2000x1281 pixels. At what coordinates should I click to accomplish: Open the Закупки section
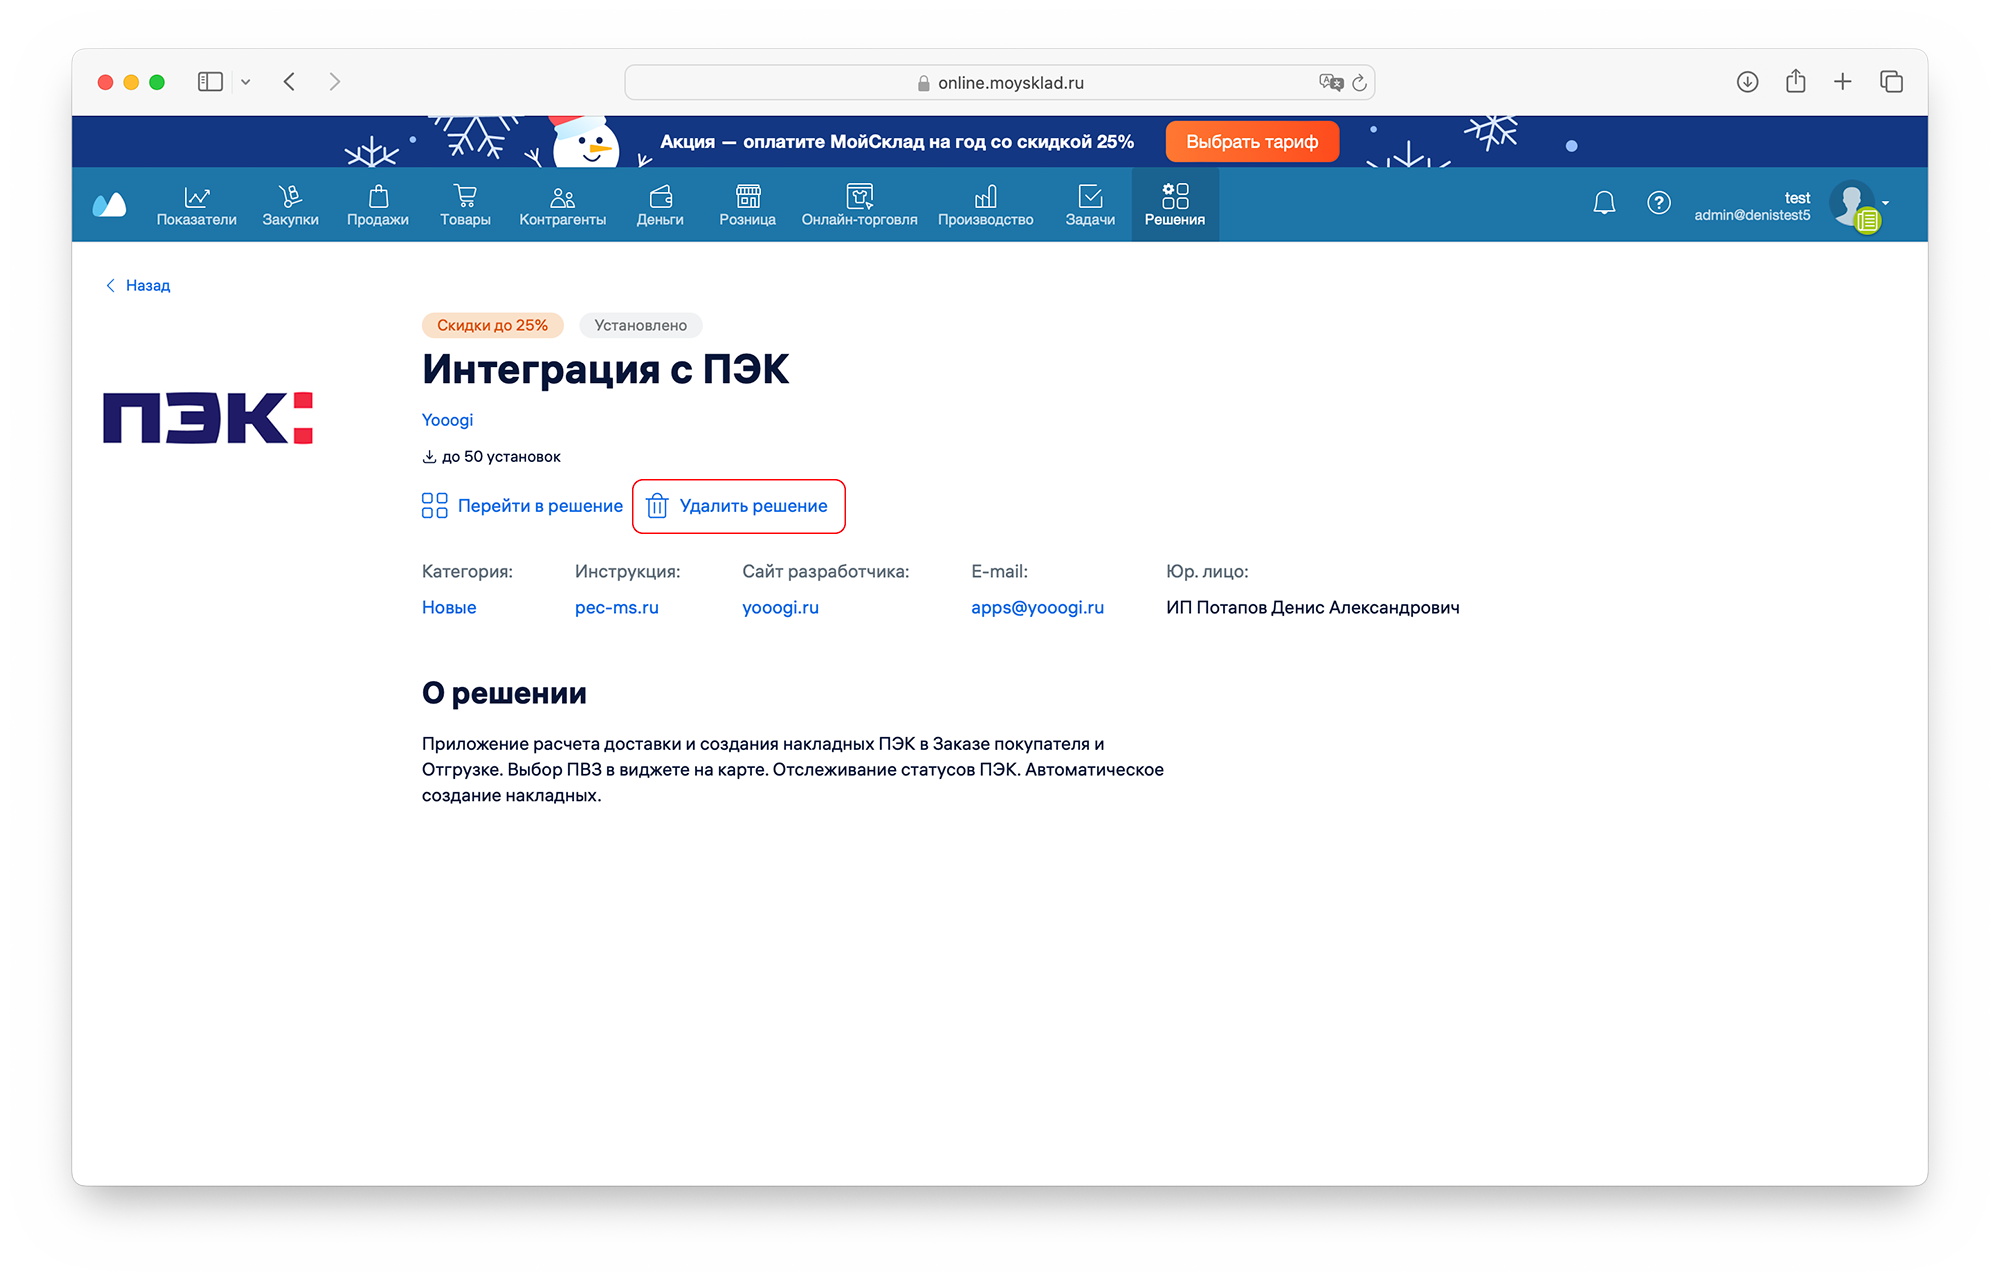click(x=290, y=205)
